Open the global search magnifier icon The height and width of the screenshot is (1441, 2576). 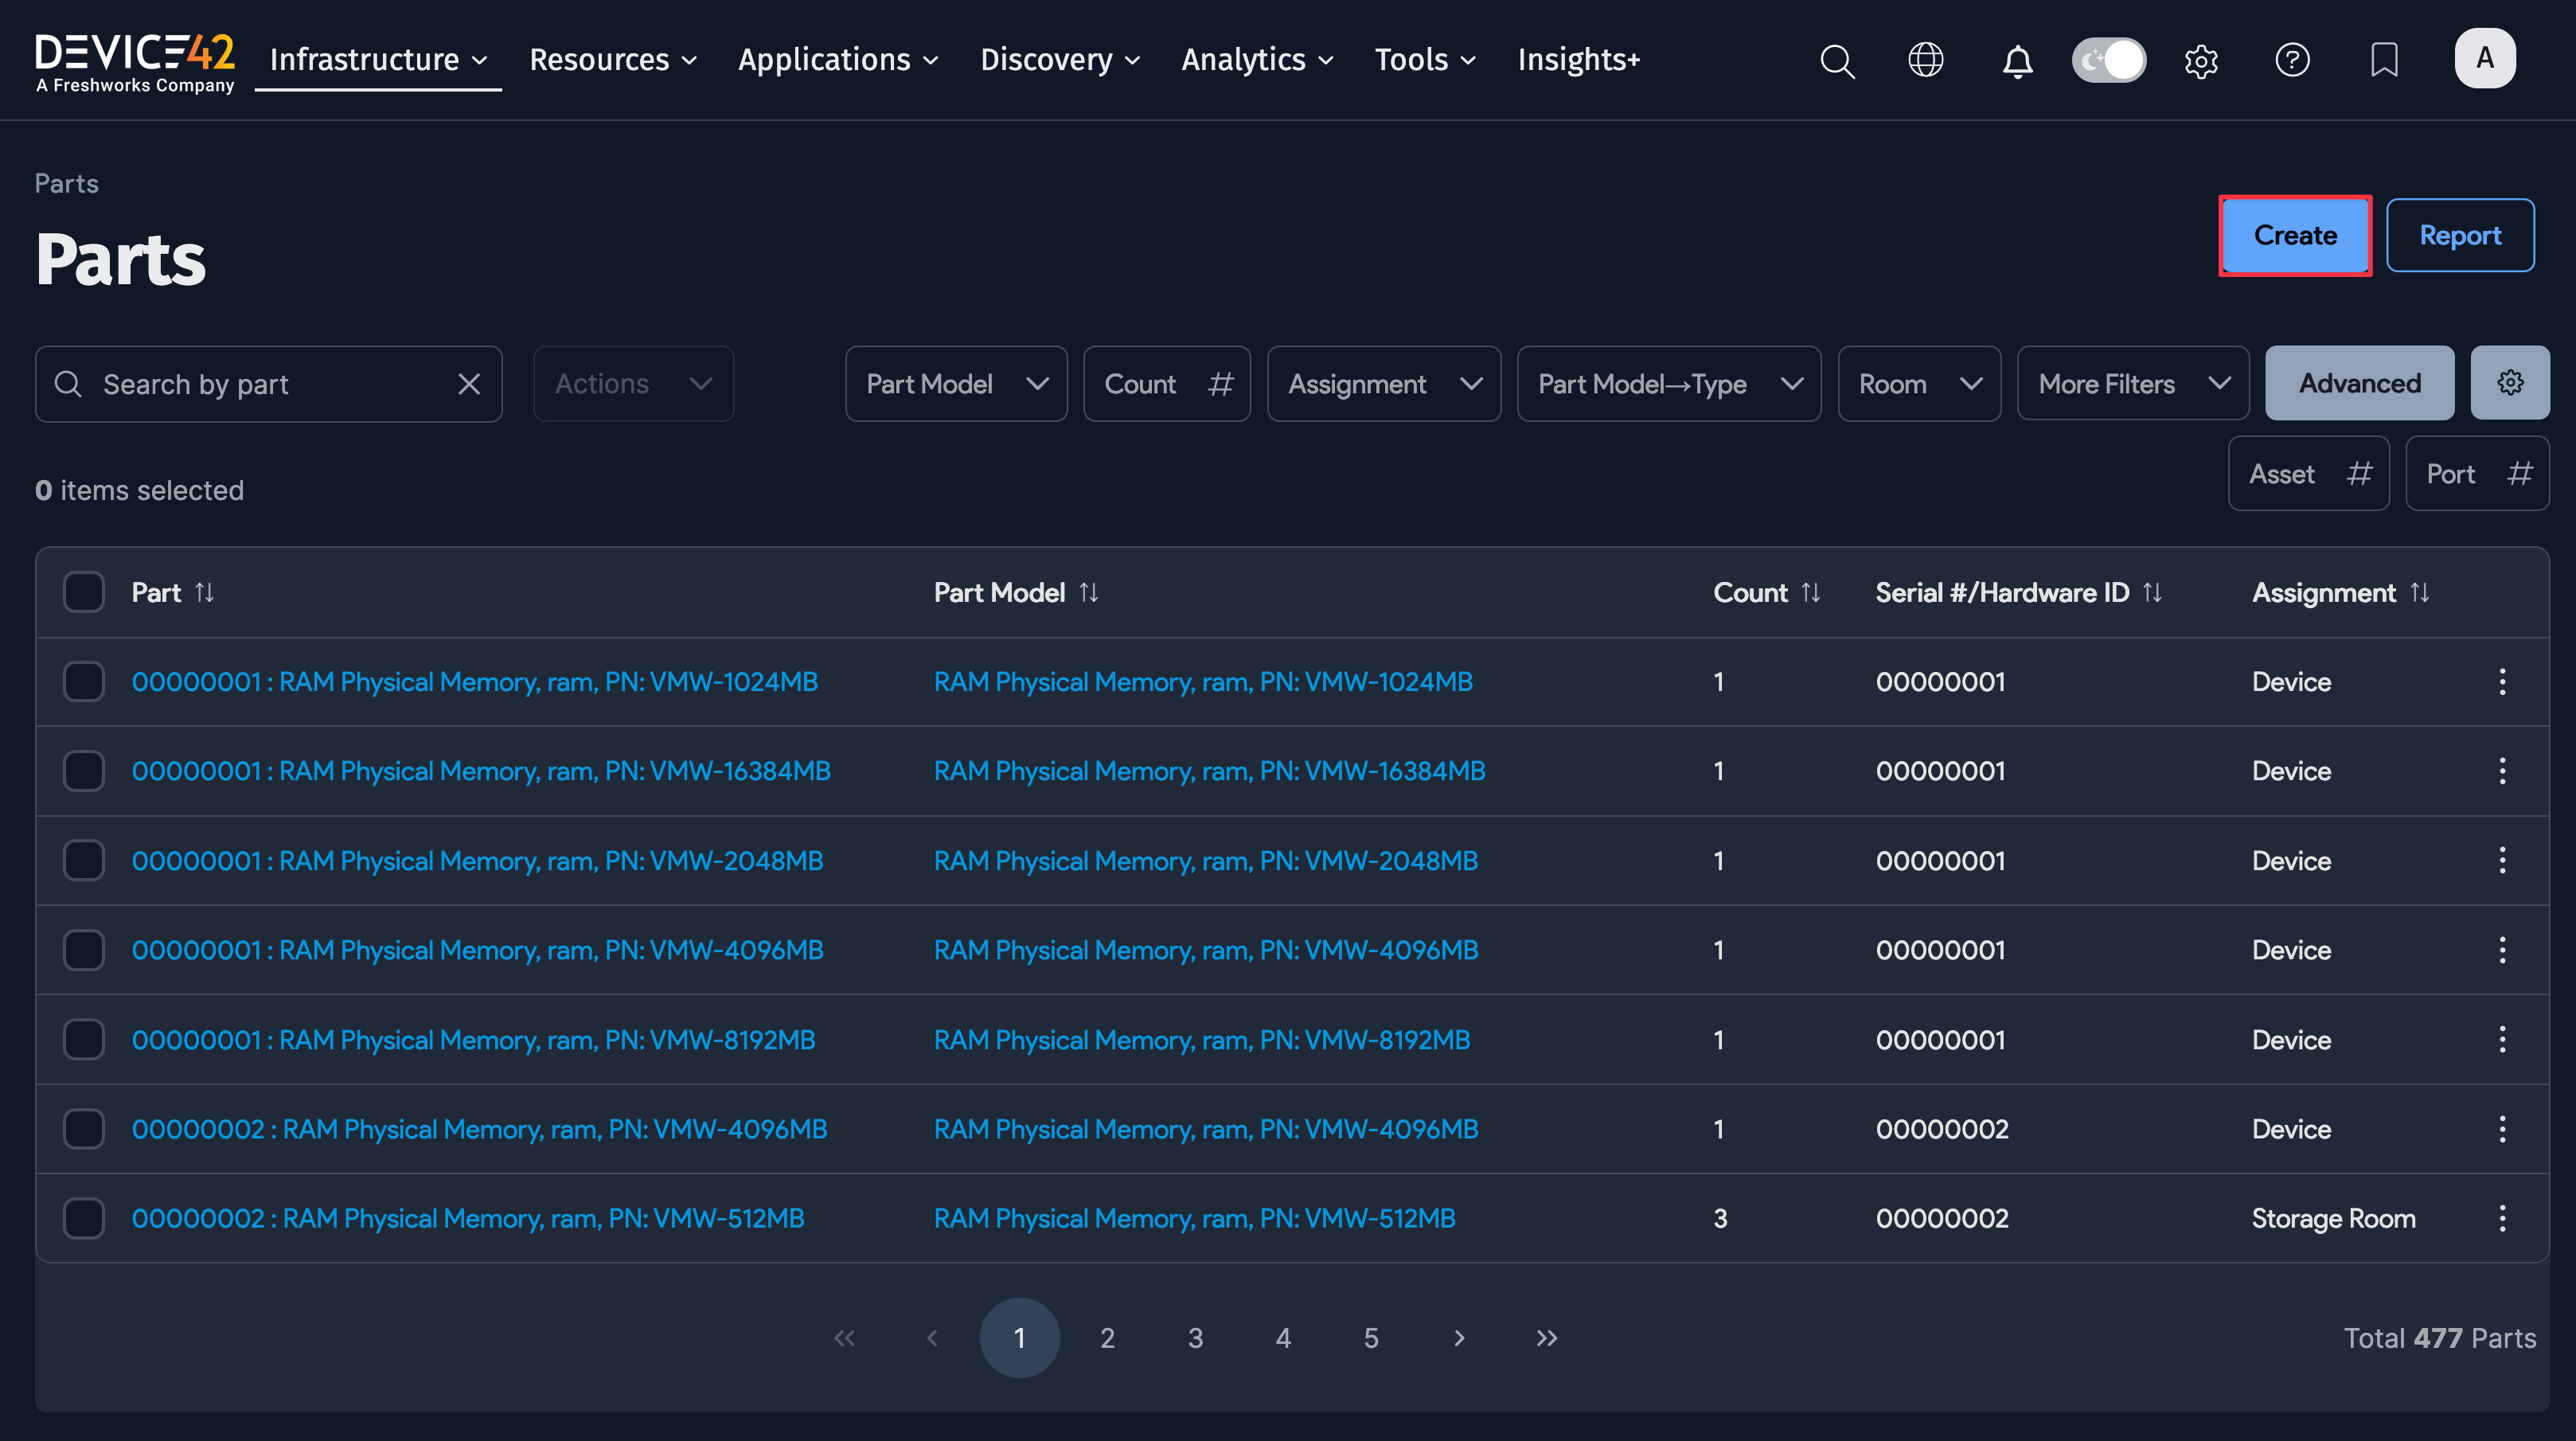pos(1837,60)
